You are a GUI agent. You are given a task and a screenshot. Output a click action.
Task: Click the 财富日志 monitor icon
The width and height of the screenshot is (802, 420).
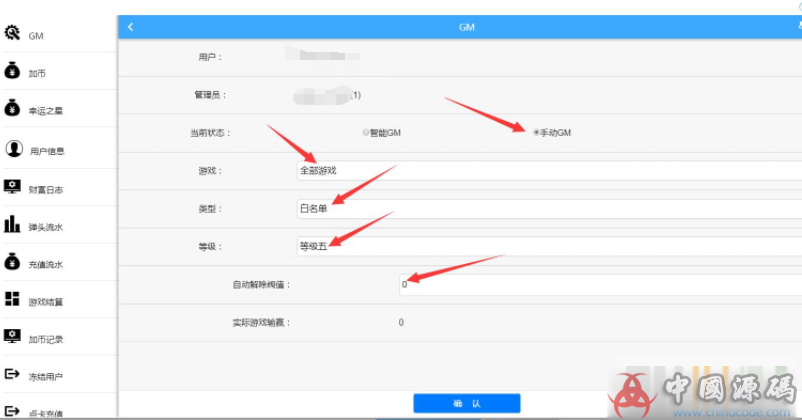tap(12, 187)
